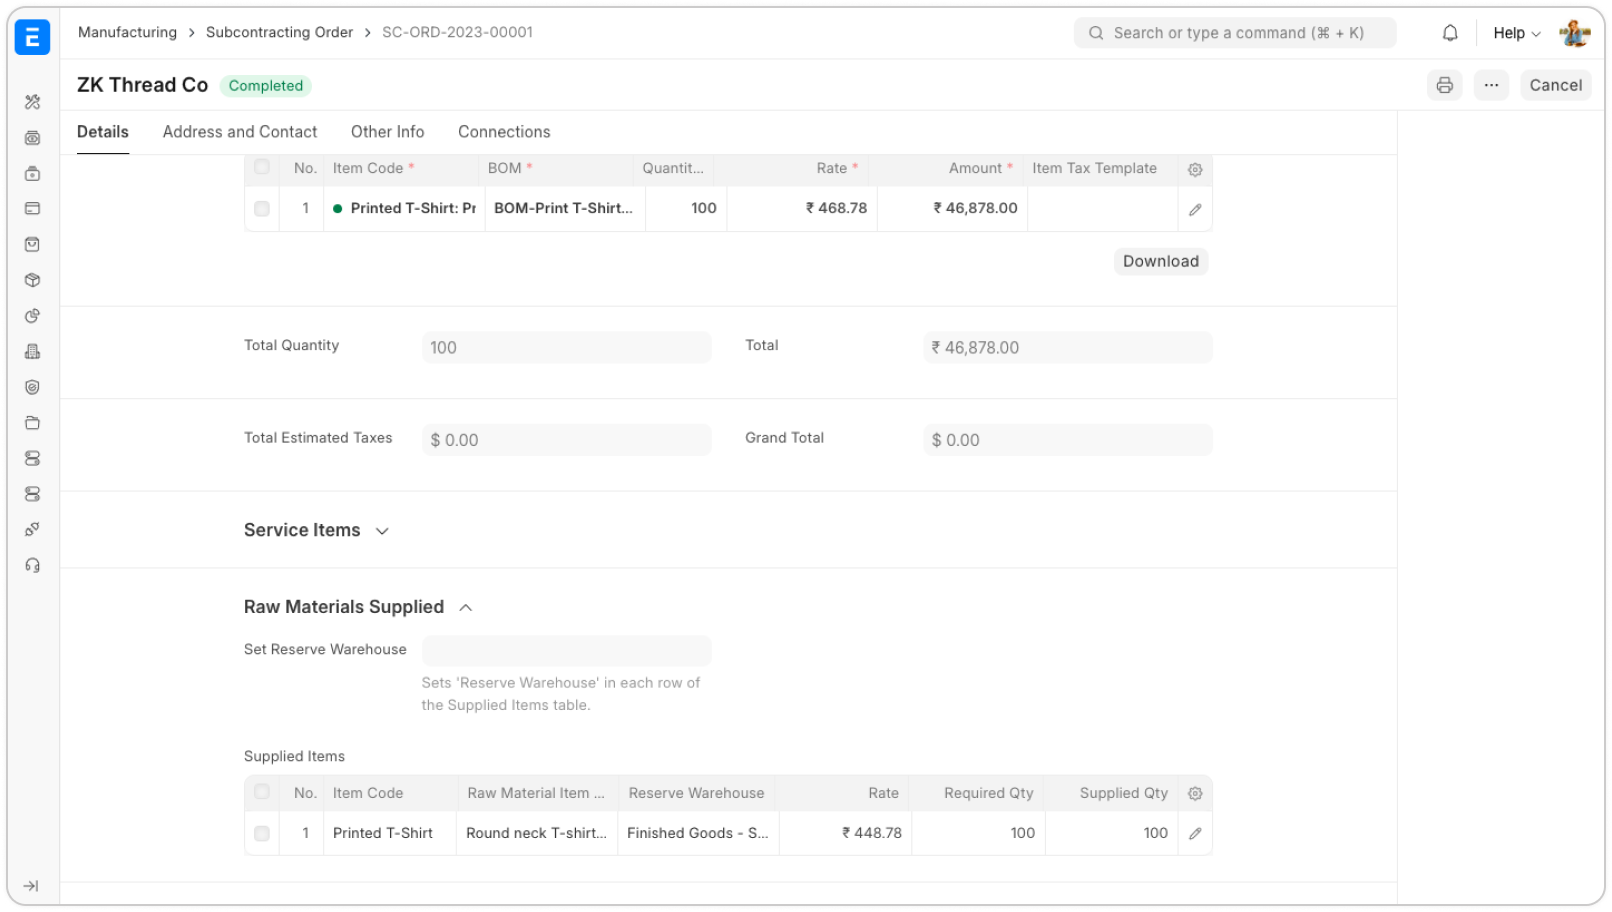Open the Connections tab
This screenshot has height=912, width=1612.
[x=504, y=132]
